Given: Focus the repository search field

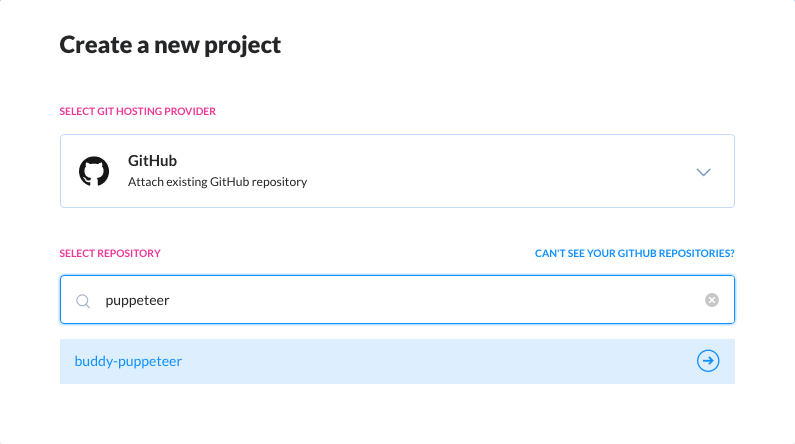Looking at the screenshot, I should [397, 300].
